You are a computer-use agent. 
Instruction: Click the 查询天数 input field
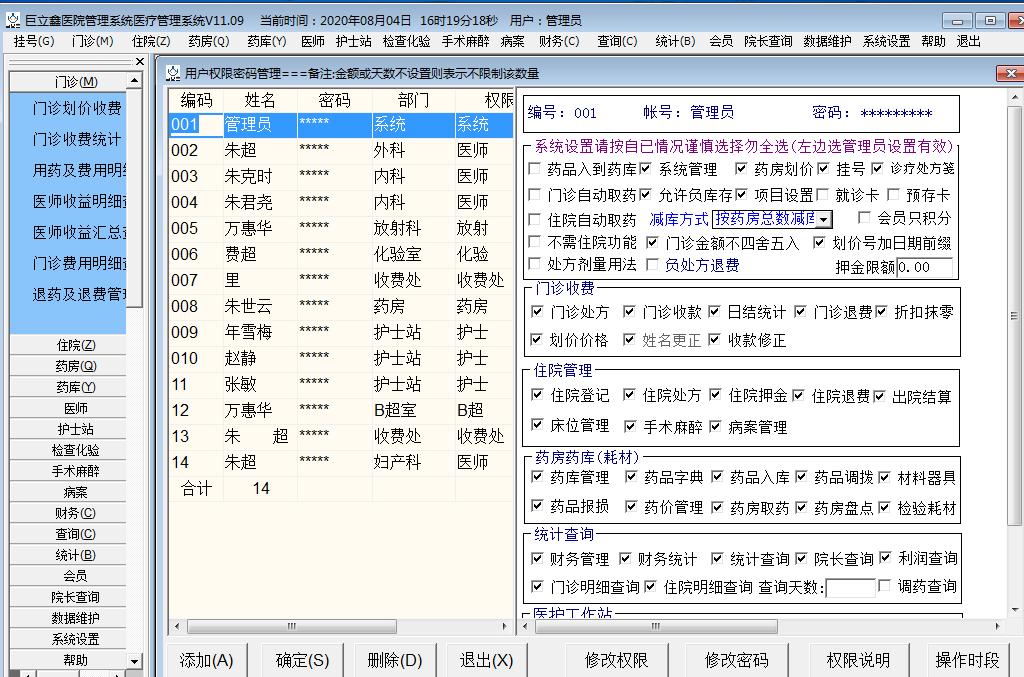click(x=851, y=587)
